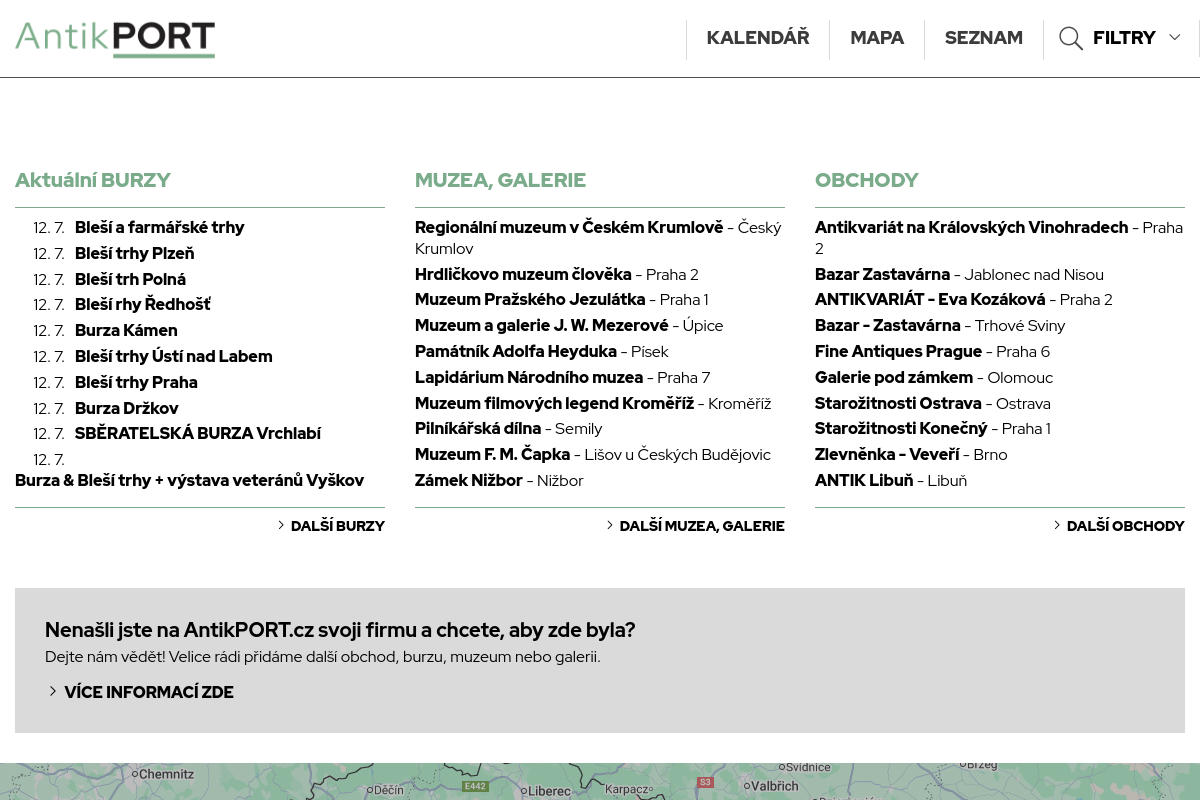Screen dimensions: 1200x800
Task: Open Muzeum filmových legend Kroměříž
Action: pos(554,404)
